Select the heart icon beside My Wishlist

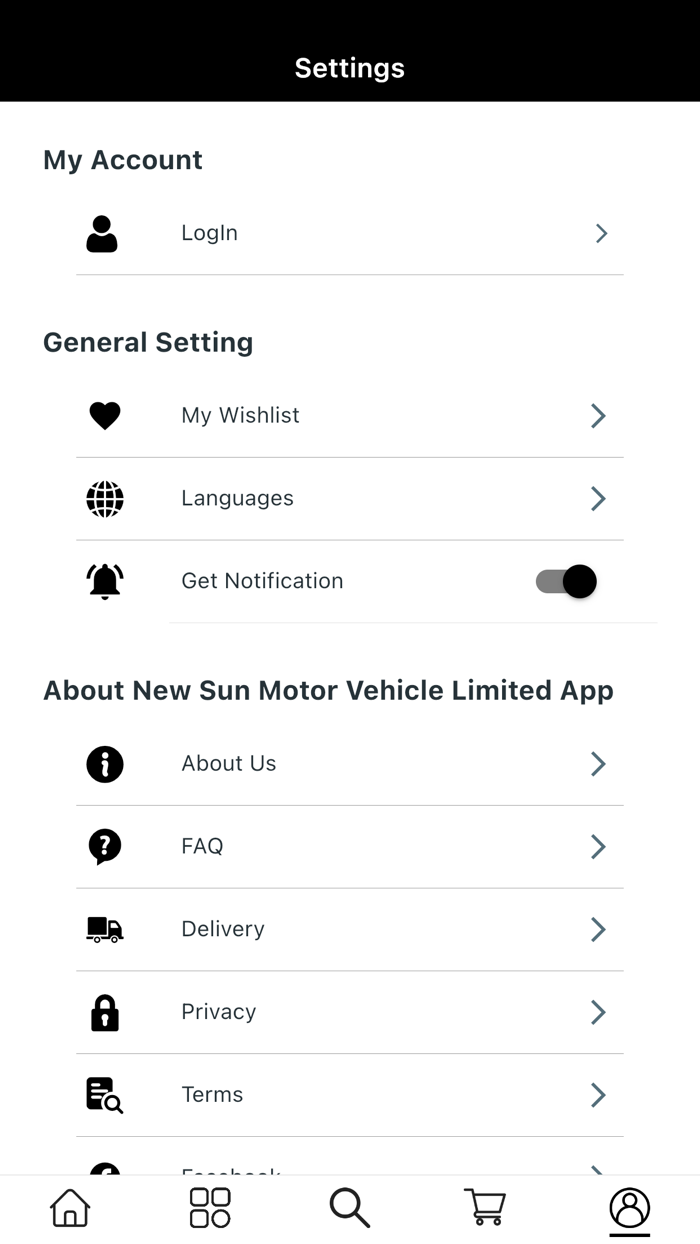tap(104, 415)
